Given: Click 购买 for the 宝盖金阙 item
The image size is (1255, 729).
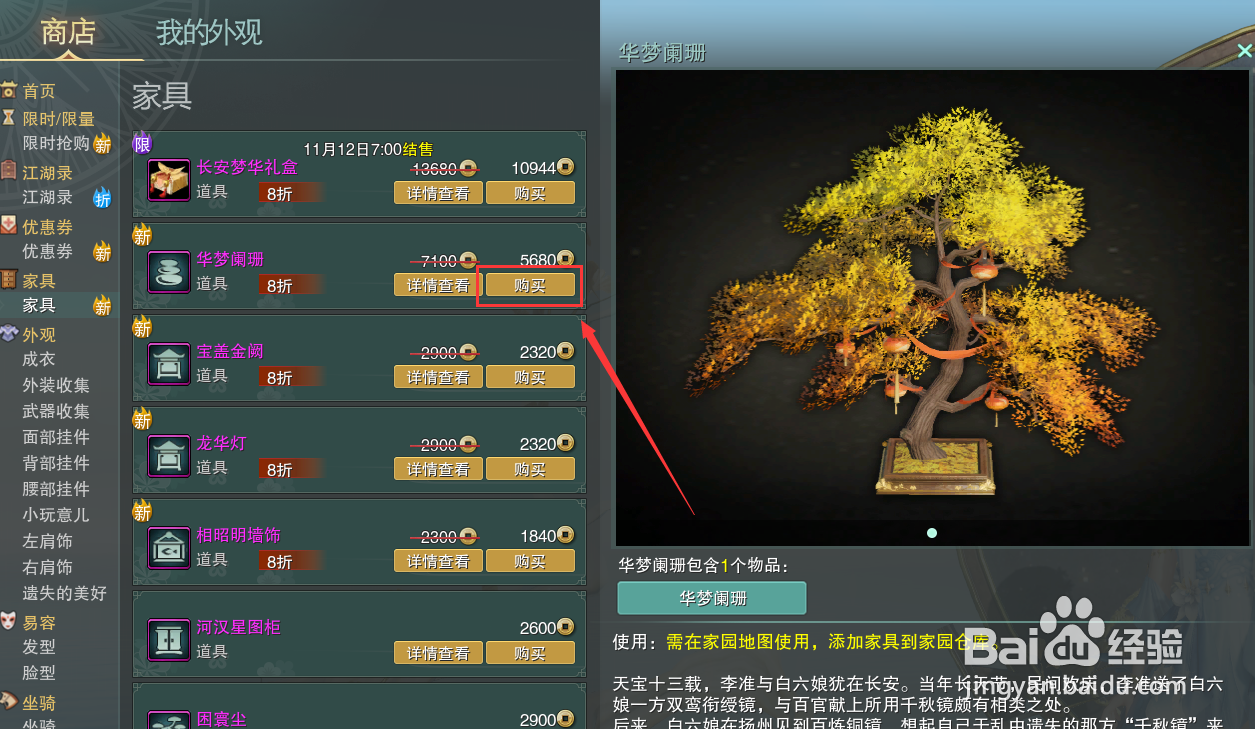Looking at the screenshot, I should pos(530,377).
